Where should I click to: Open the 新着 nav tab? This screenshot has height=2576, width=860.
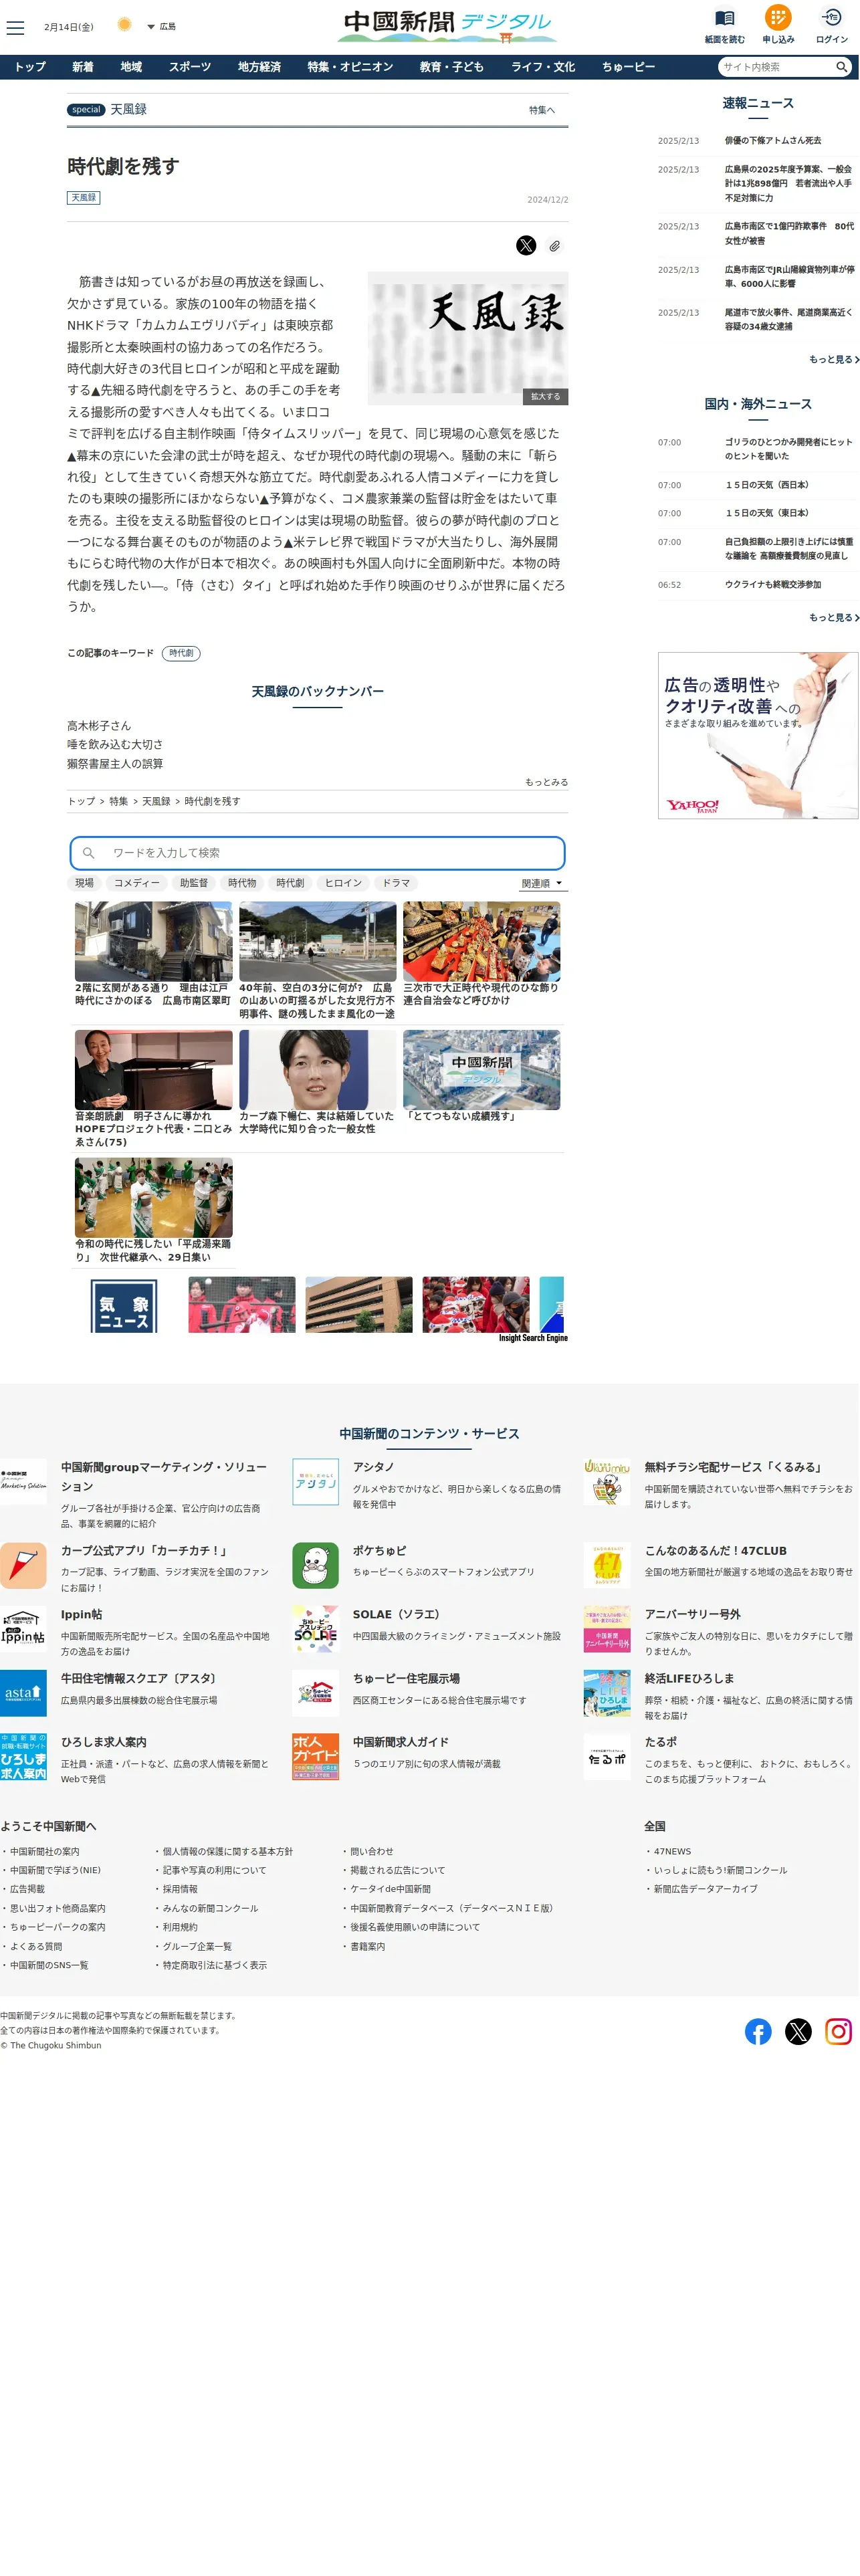coord(83,67)
